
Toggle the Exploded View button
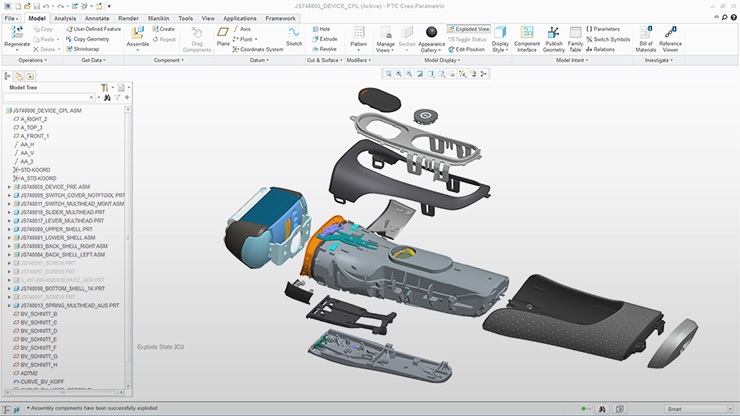pos(469,29)
